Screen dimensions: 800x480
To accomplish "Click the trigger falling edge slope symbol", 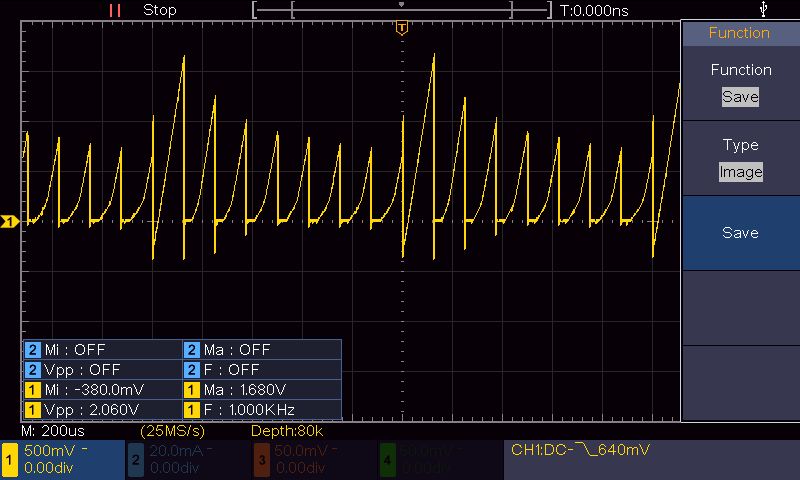I will coord(586,449).
